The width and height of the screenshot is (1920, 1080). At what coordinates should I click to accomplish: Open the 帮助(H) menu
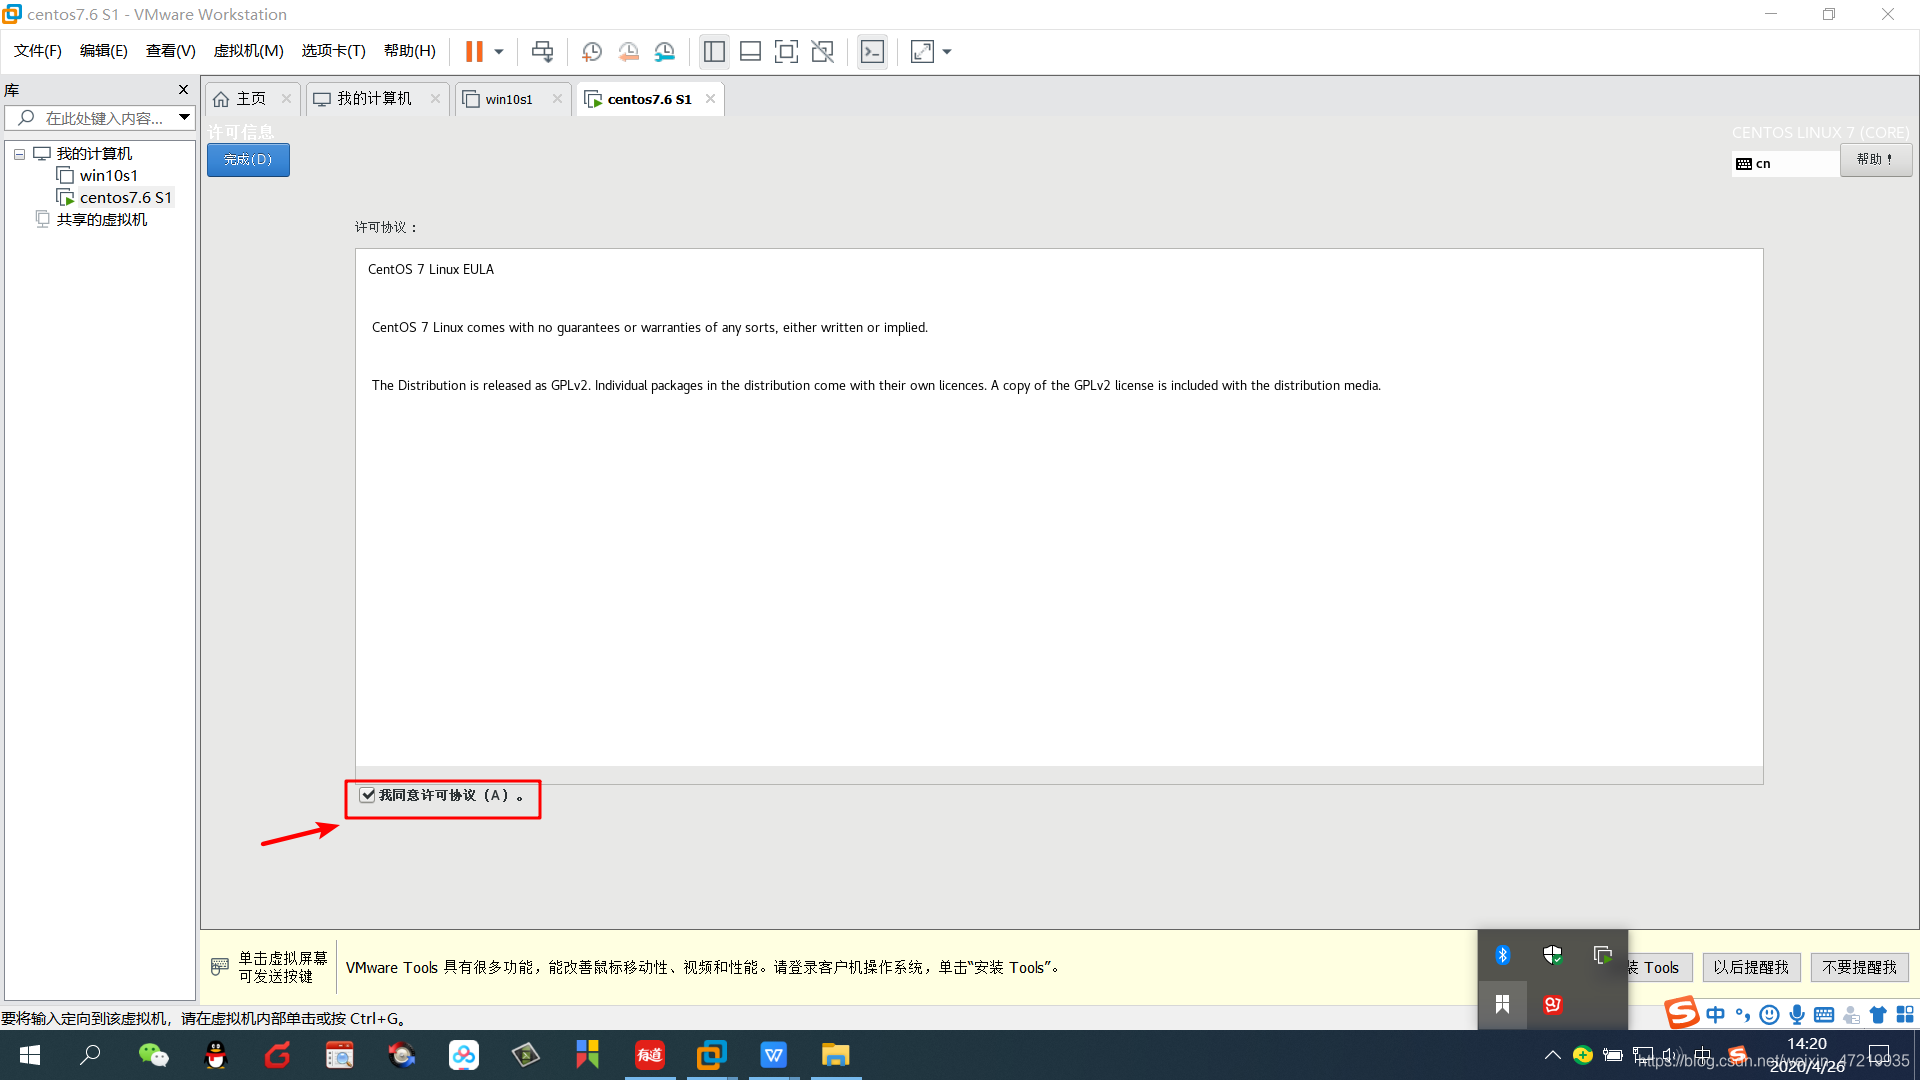tap(410, 51)
